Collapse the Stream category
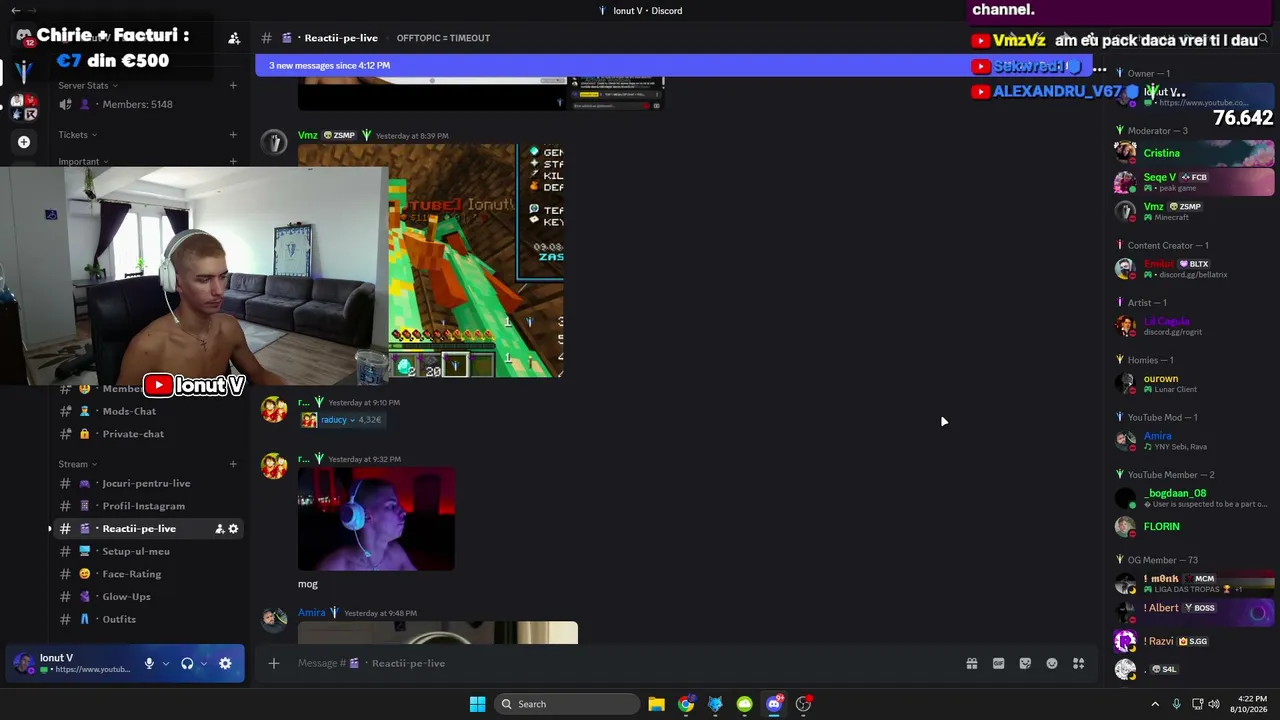This screenshot has width=1280, height=720. (x=78, y=464)
